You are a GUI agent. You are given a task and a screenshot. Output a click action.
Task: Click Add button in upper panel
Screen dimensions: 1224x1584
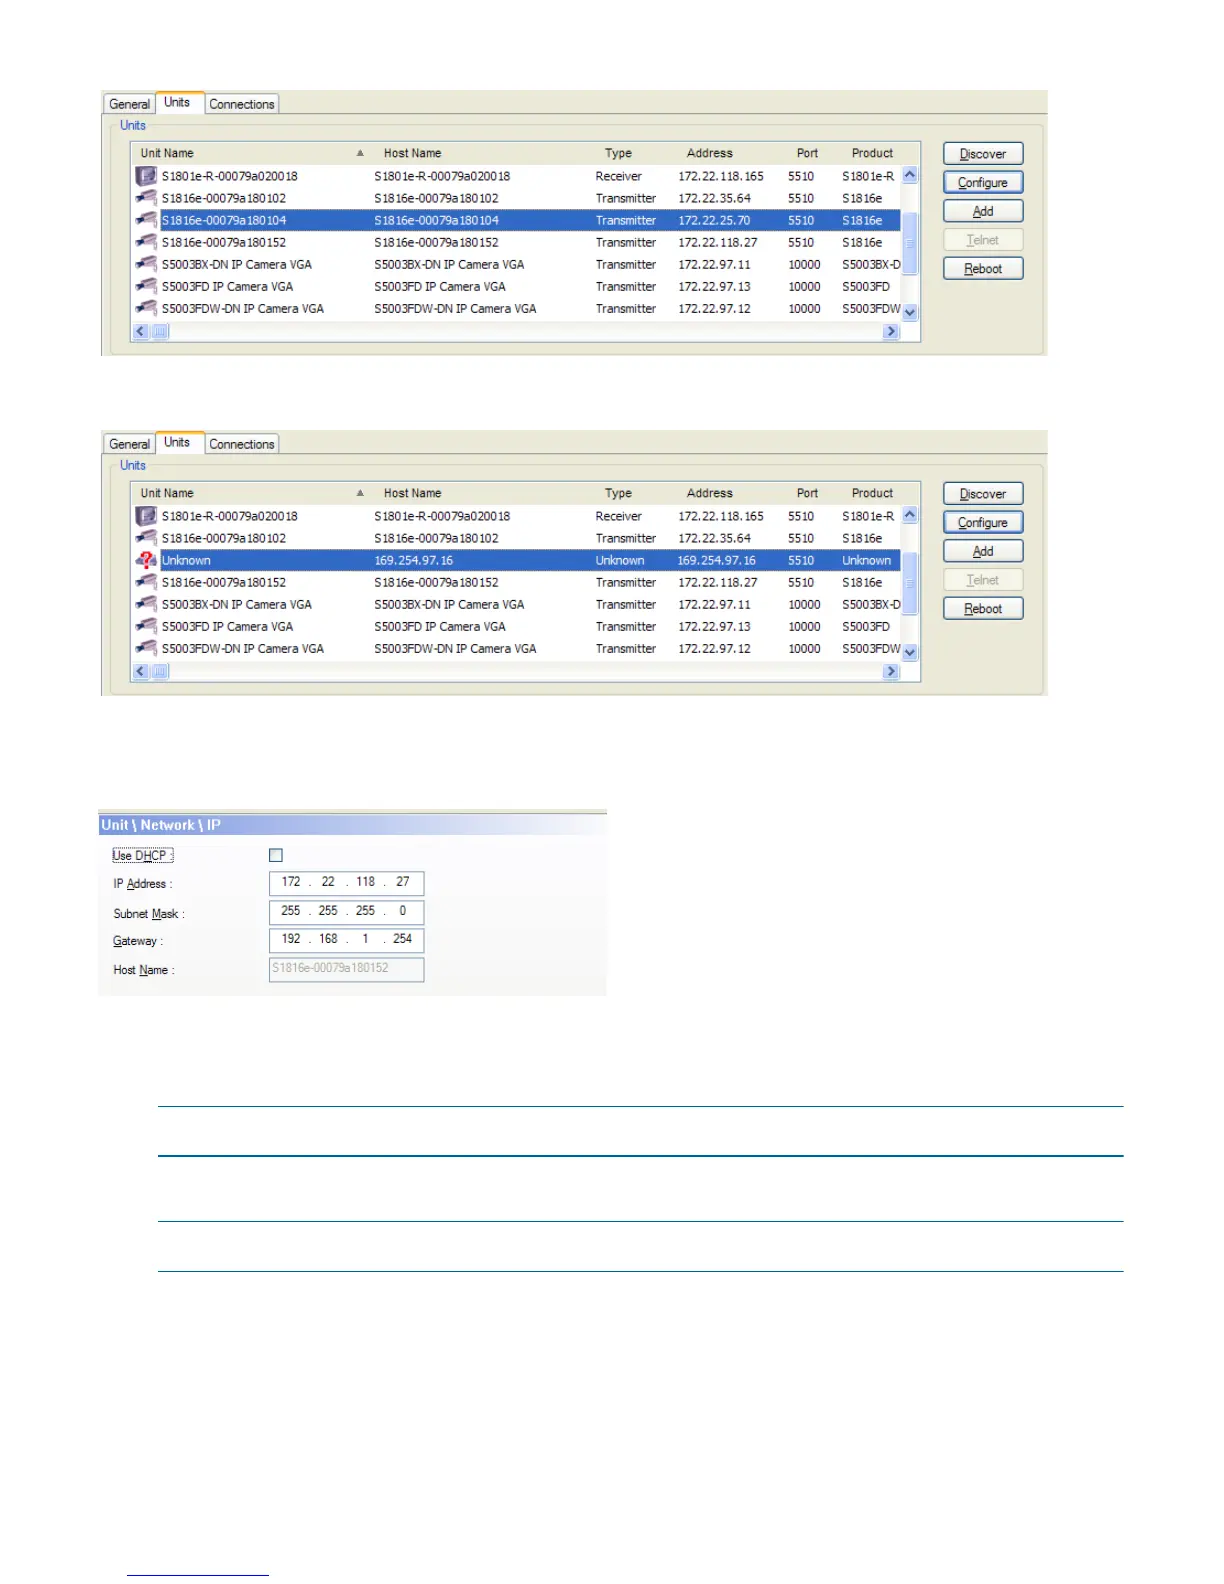click(x=983, y=212)
